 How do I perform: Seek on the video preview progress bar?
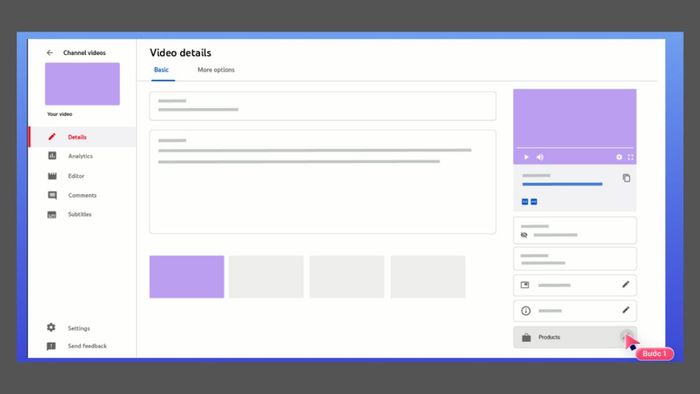pyautogui.click(x=575, y=148)
